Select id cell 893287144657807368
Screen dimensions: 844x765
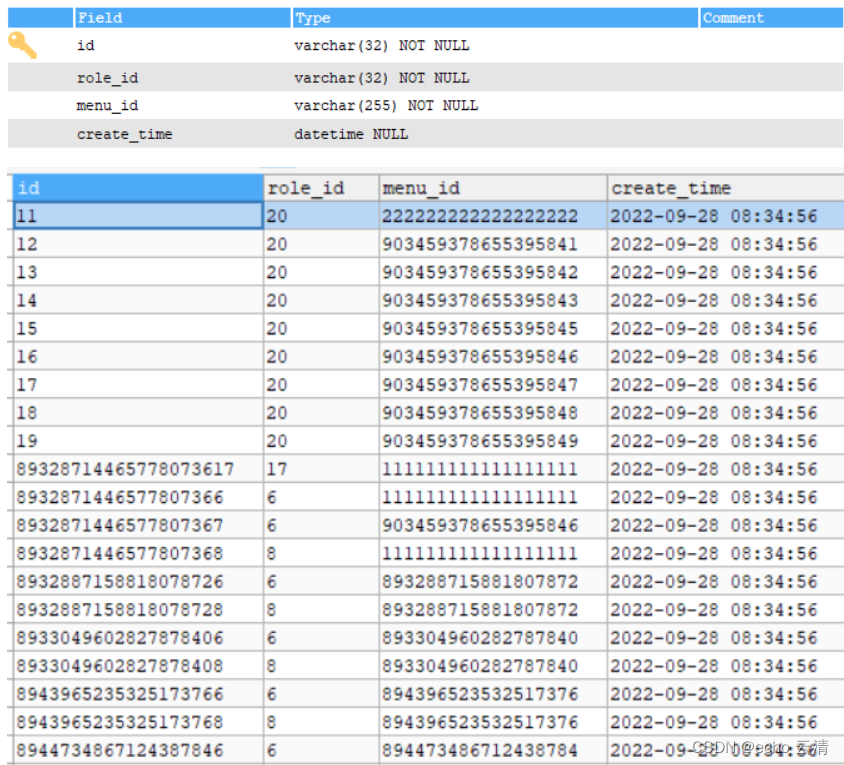[x=138, y=553]
